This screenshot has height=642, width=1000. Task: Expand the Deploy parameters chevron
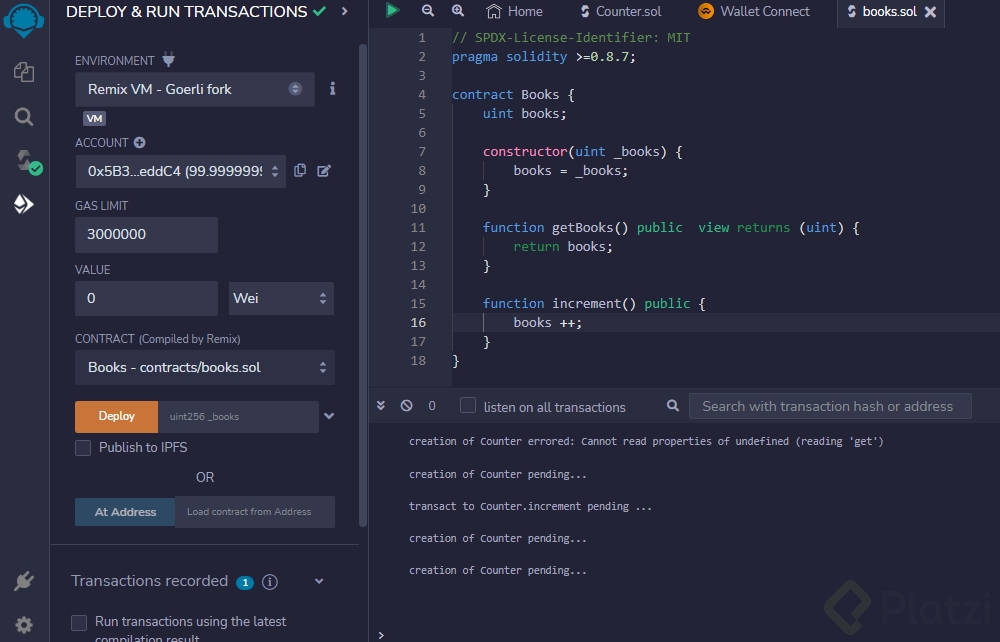[x=329, y=416]
